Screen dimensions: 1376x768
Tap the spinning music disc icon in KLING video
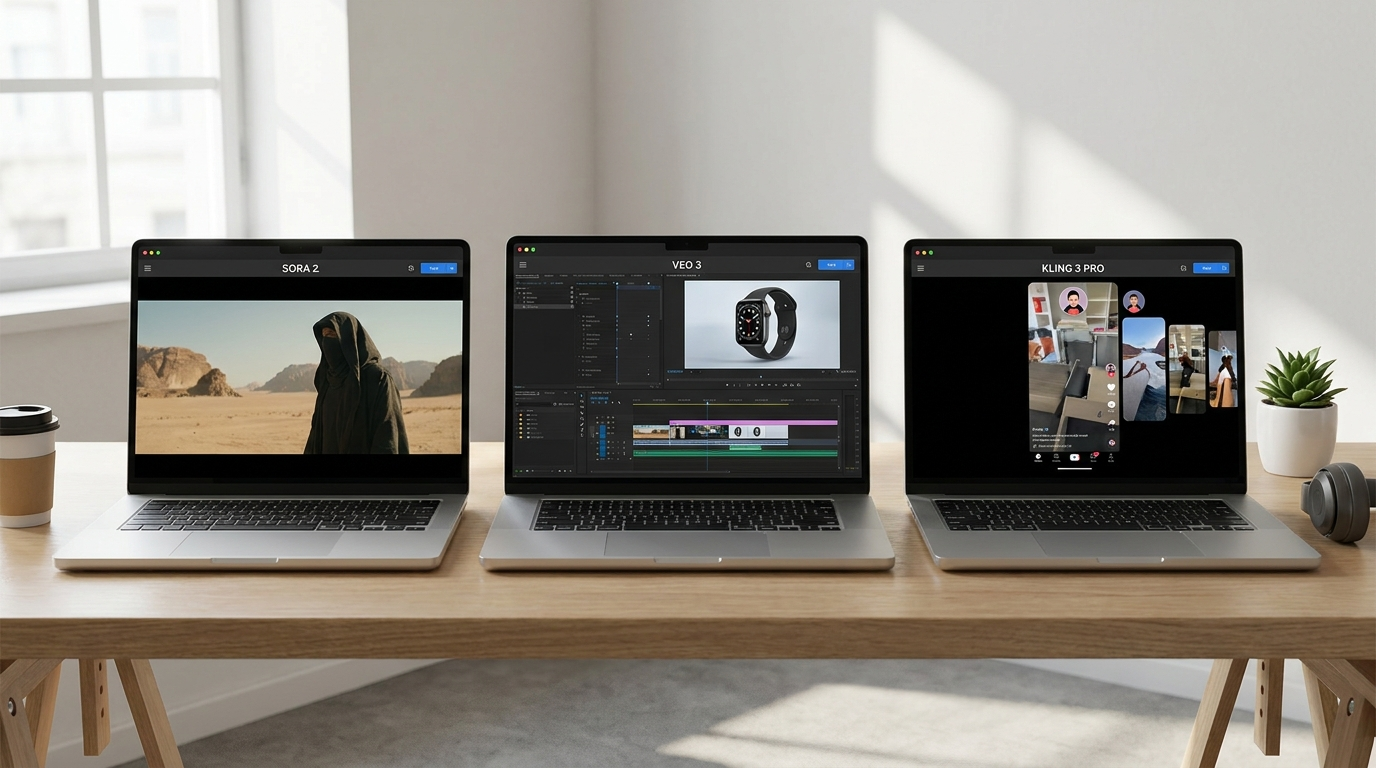[1112, 442]
